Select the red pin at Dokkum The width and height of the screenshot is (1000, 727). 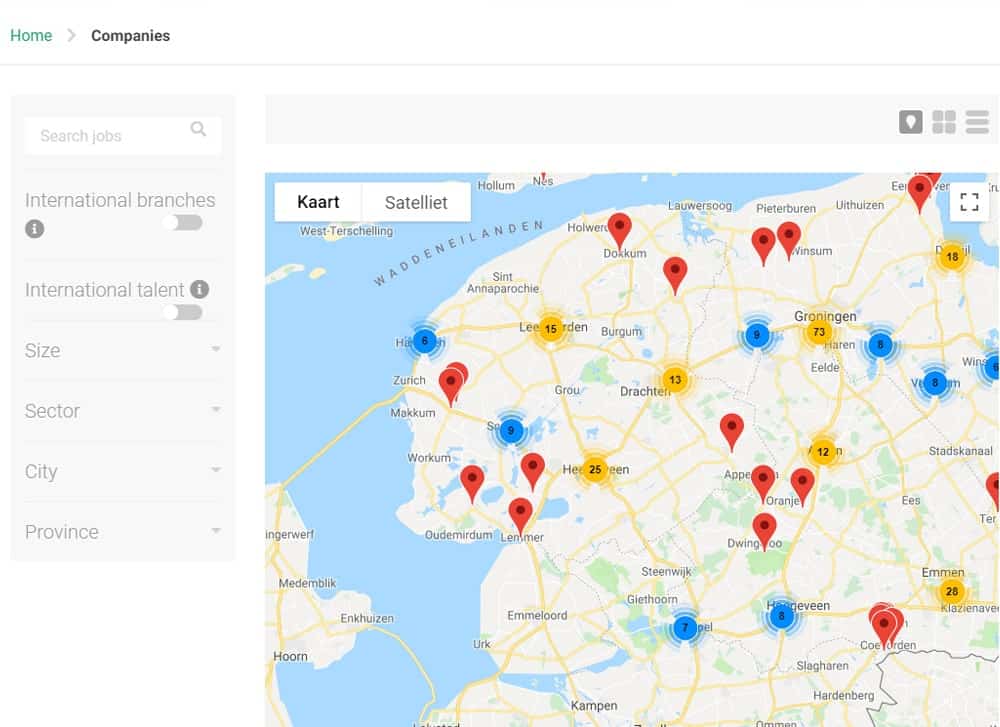pyautogui.click(x=619, y=231)
